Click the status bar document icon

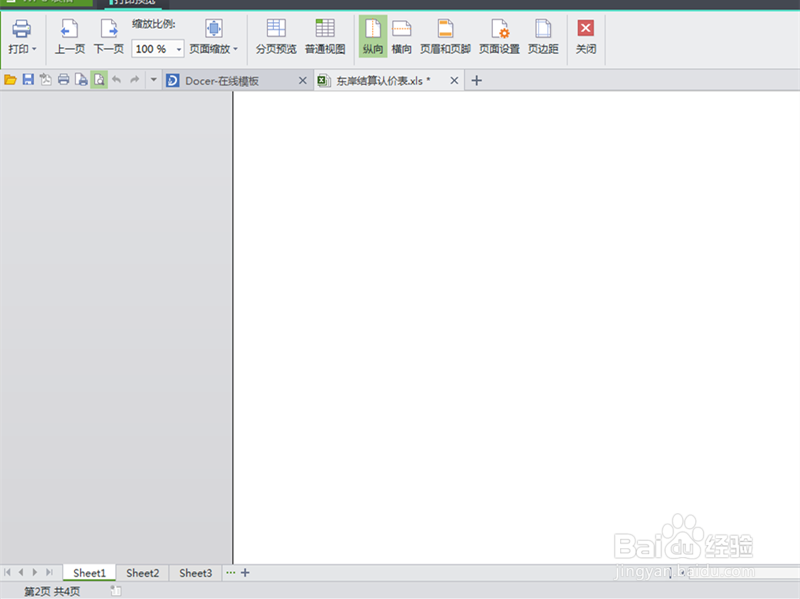point(116,591)
